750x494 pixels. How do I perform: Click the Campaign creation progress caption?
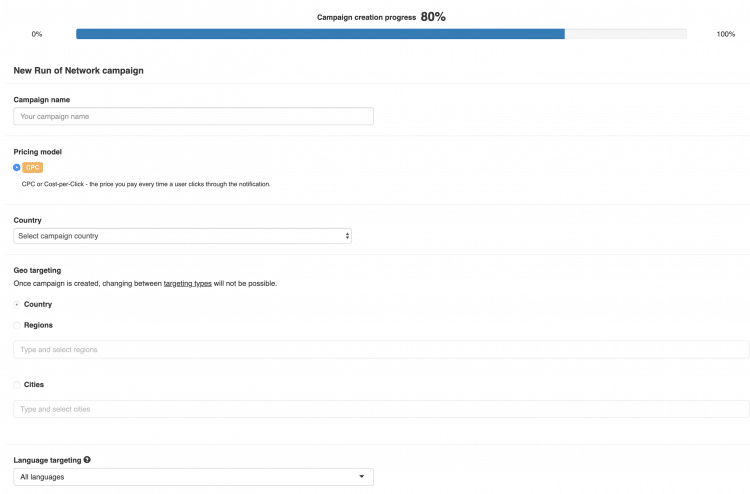point(366,17)
